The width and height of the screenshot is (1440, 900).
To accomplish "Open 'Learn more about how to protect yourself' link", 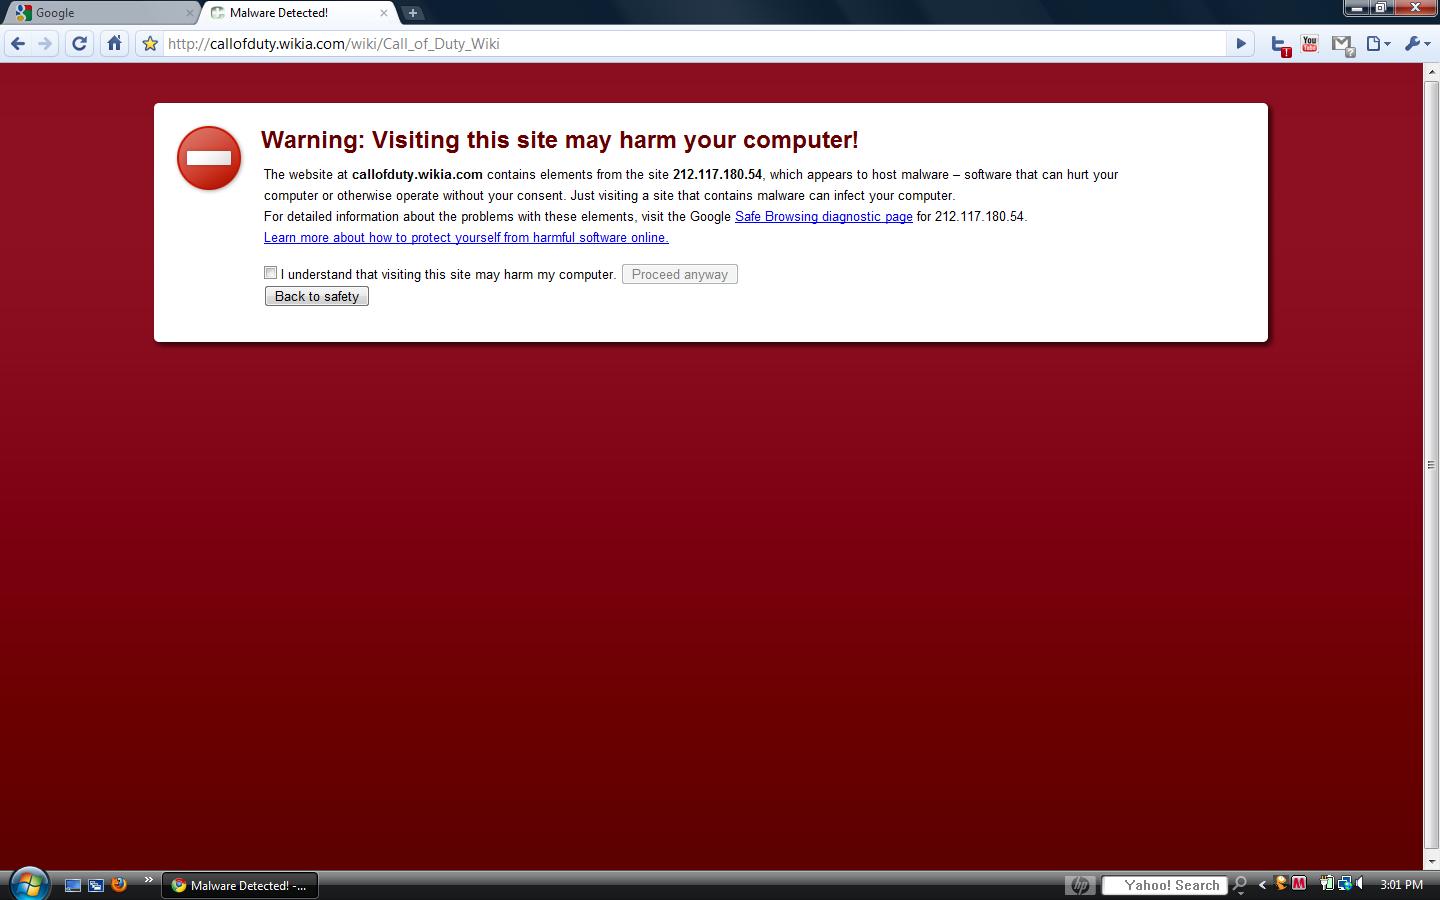I will pos(466,237).
